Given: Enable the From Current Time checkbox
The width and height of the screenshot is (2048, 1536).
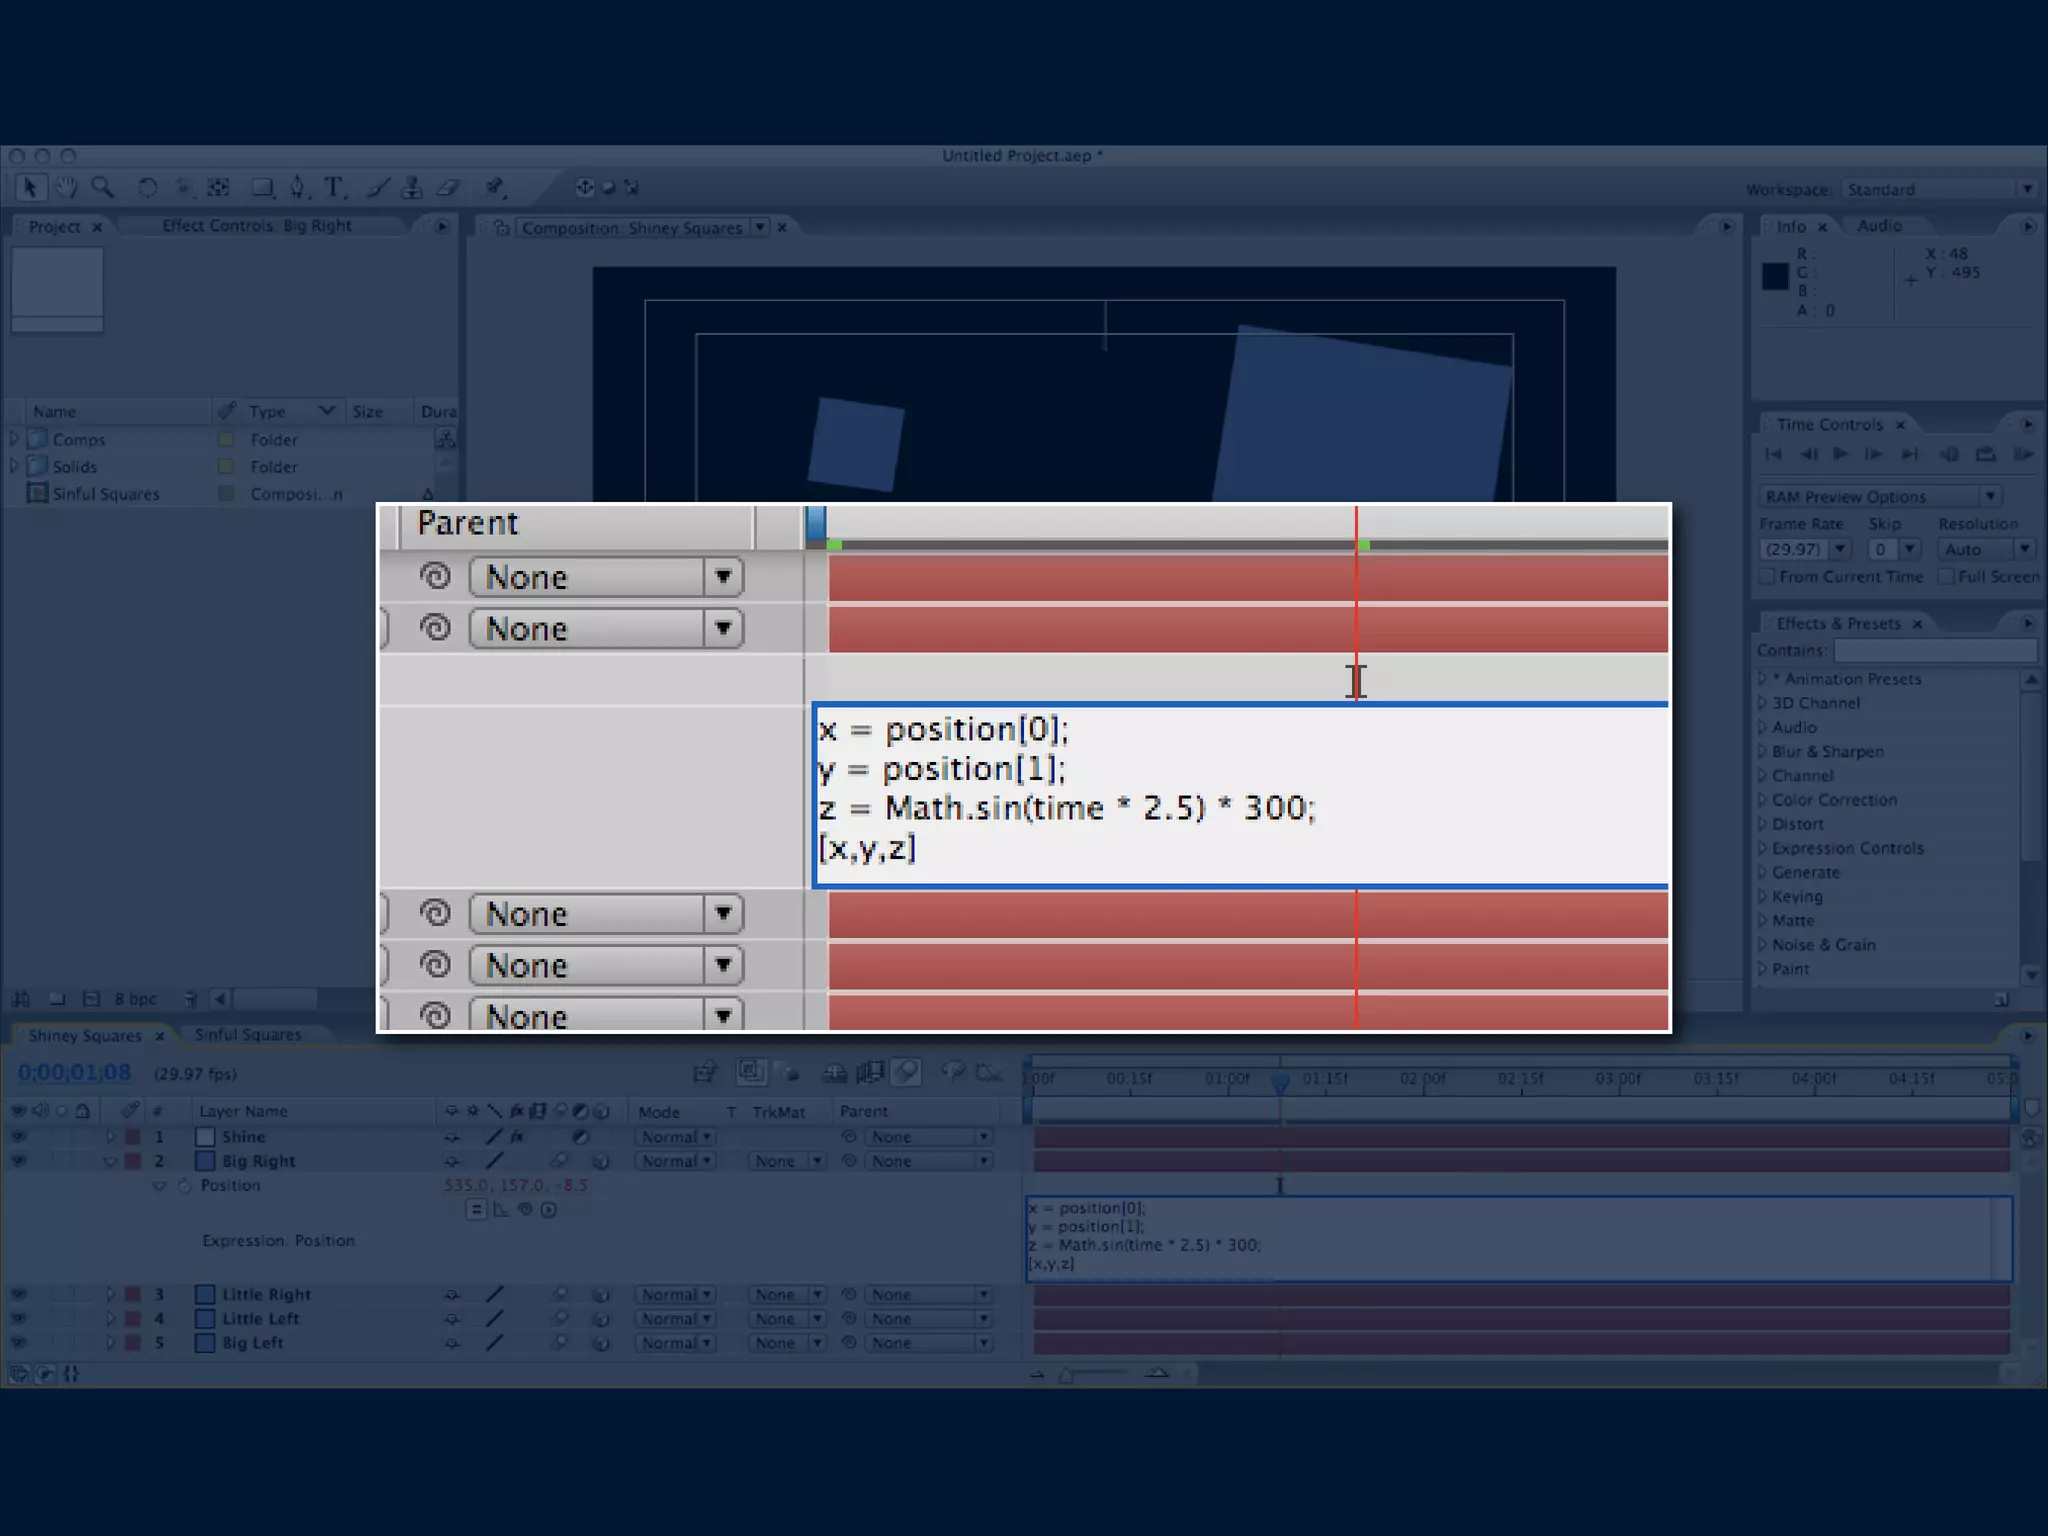Looking at the screenshot, I should (x=1768, y=577).
